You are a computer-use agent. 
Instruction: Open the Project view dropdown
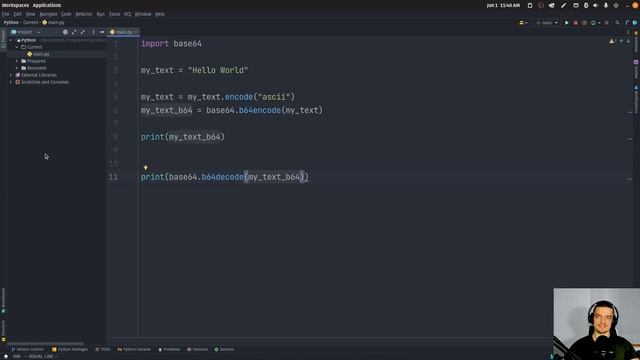(26, 32)
